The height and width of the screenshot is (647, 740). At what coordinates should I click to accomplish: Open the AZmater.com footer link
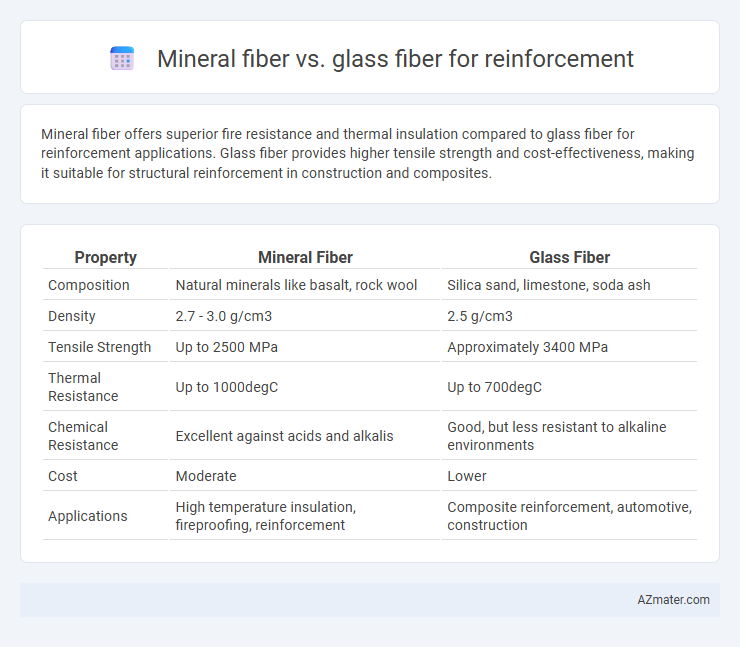[x=673, y=599]
